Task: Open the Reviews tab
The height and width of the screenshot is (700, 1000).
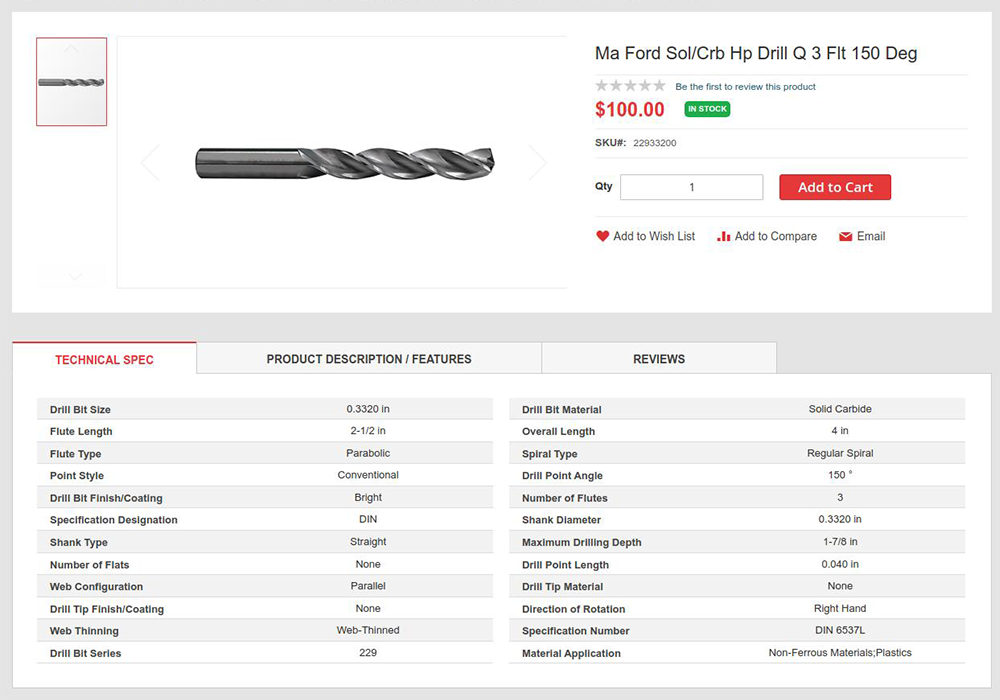Action: point(659,358)
